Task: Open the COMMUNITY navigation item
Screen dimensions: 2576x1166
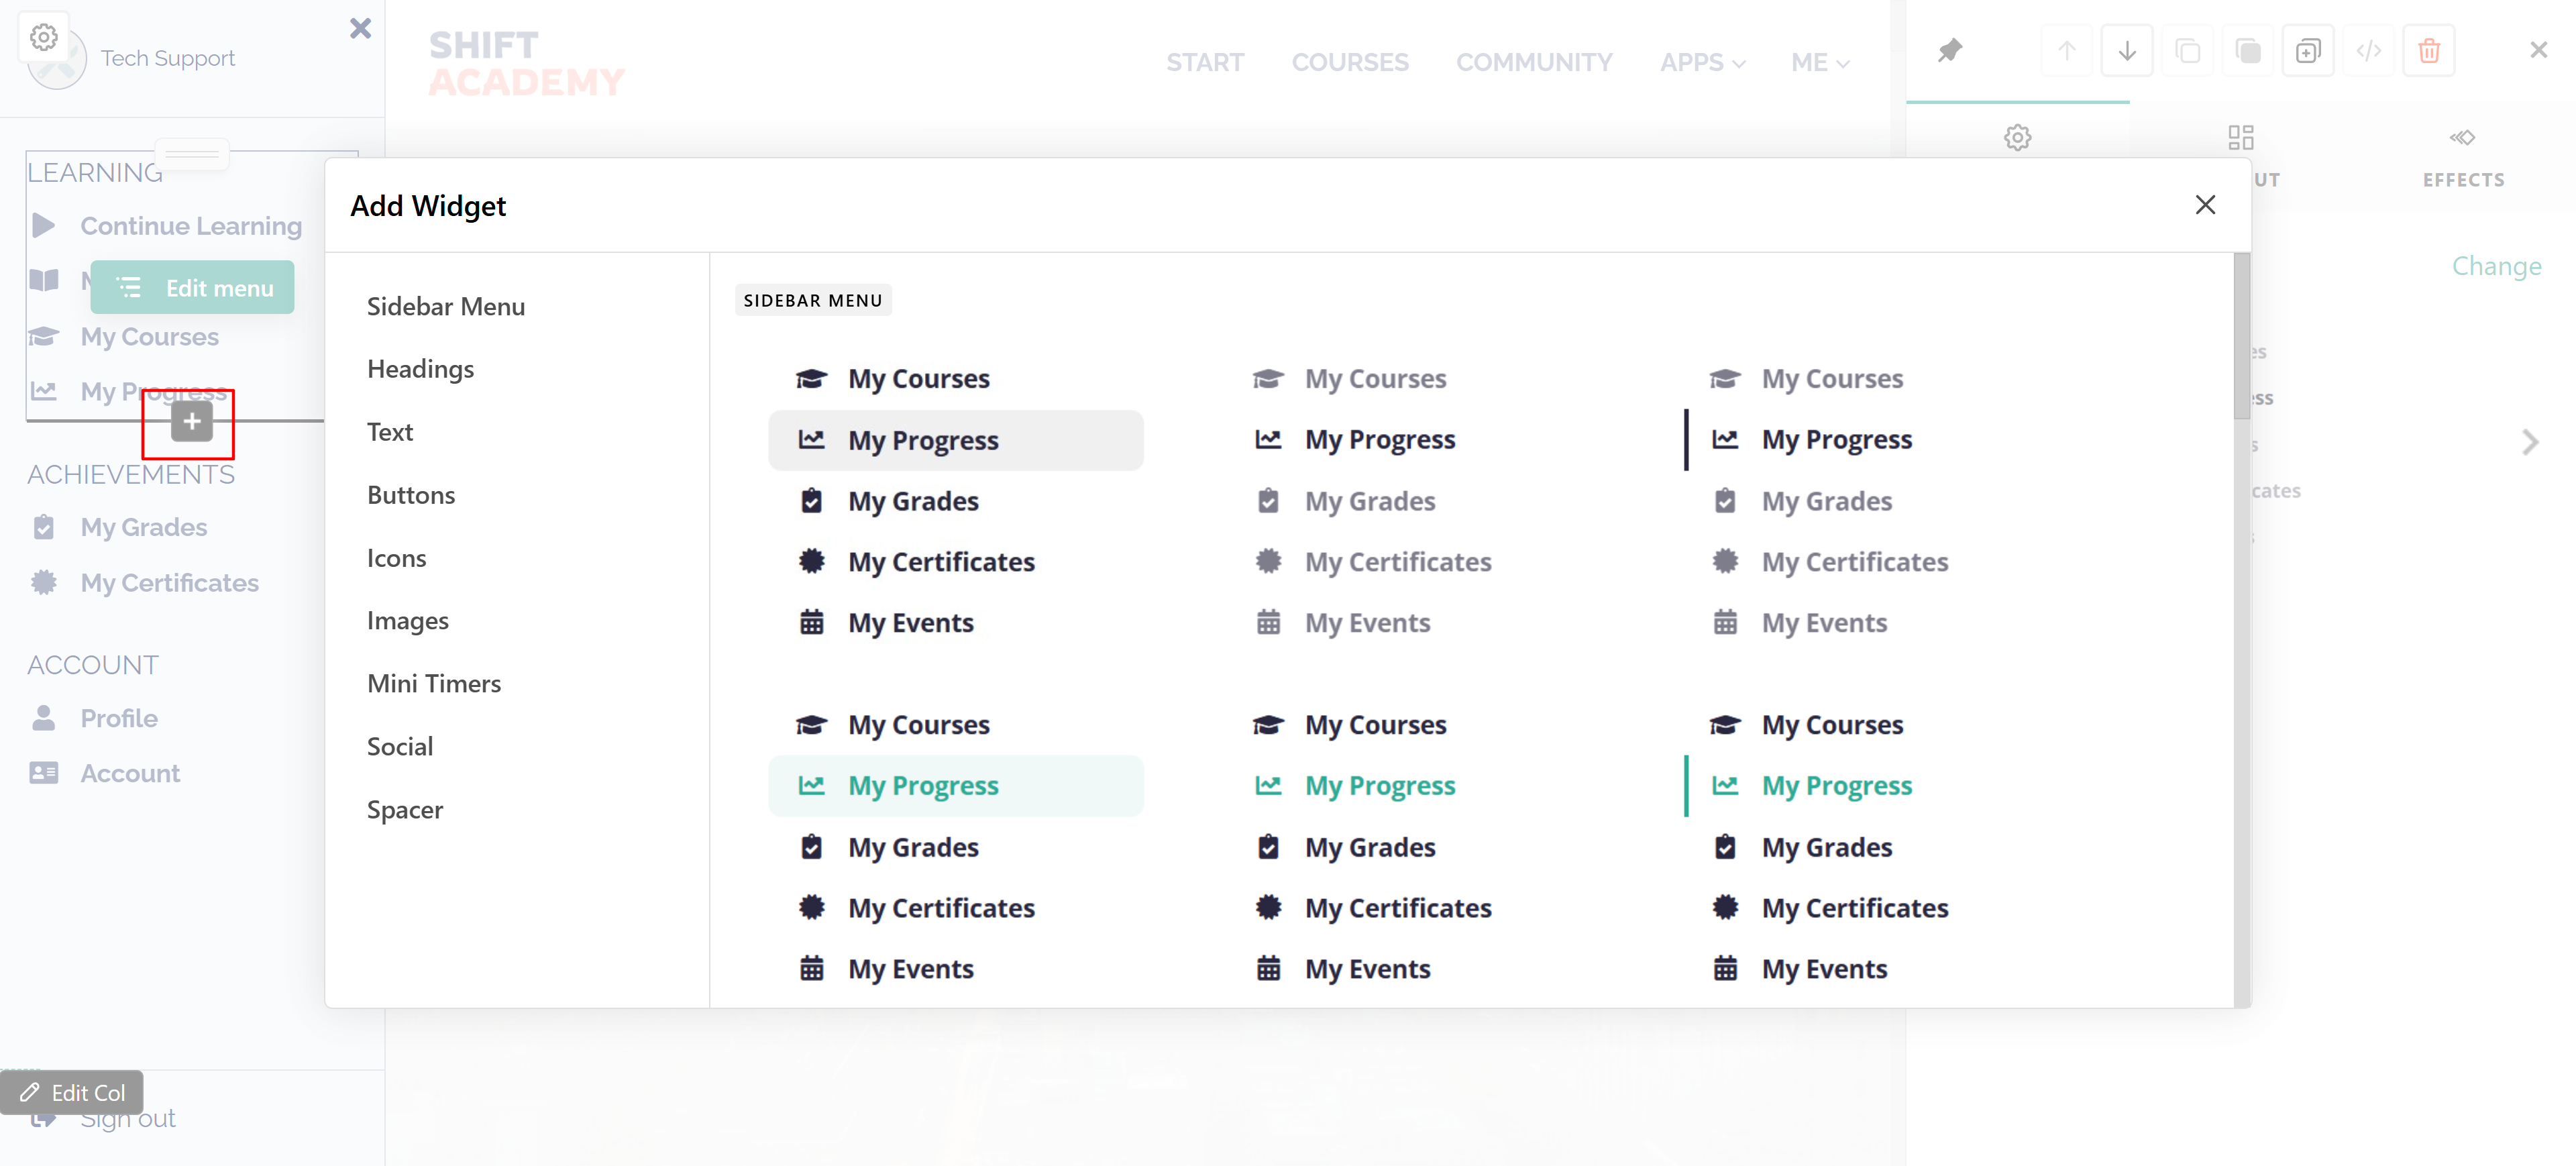Action: [1534, 62]
